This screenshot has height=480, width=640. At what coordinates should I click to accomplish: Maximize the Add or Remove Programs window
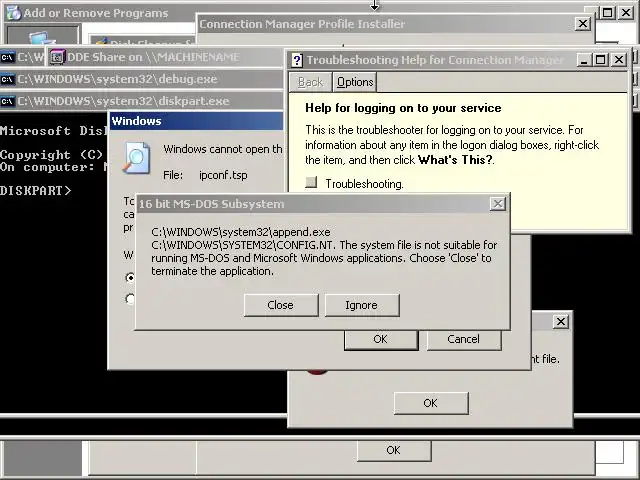(608, 13)
